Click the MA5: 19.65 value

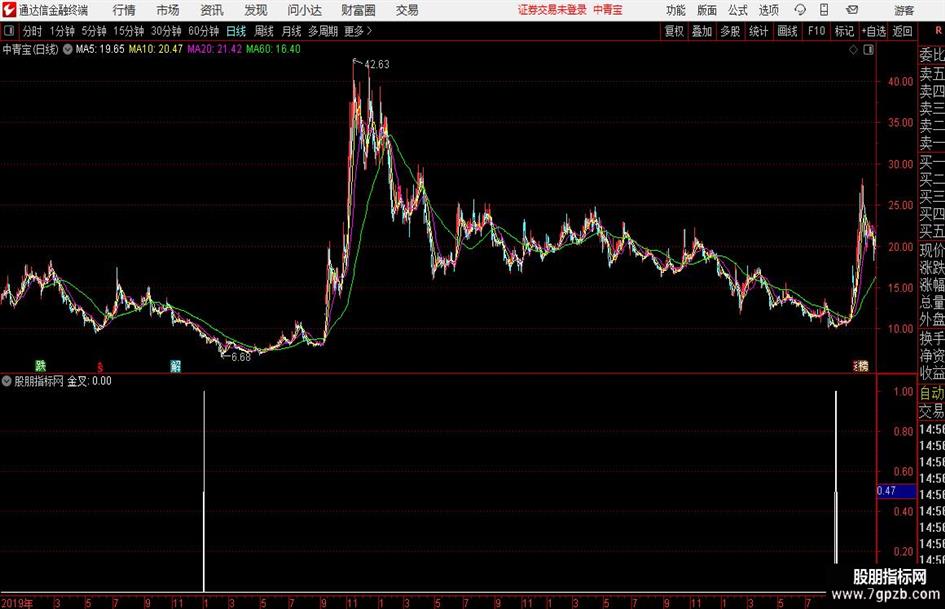(x=100, y=49)
